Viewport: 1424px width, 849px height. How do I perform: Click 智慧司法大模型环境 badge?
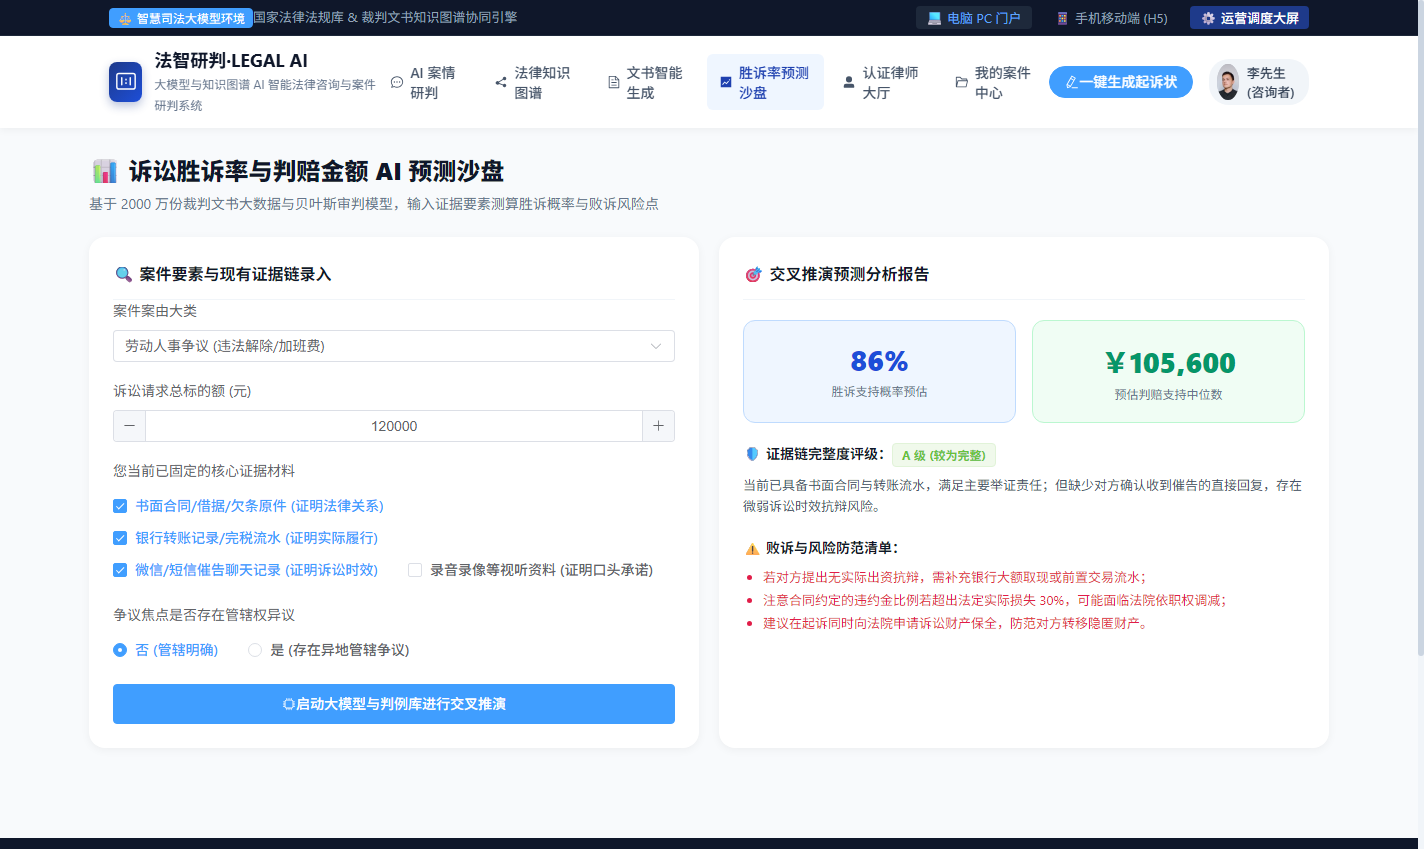181,18
